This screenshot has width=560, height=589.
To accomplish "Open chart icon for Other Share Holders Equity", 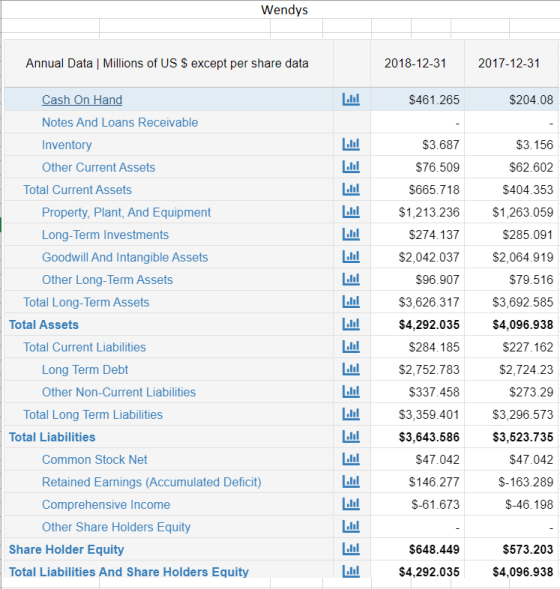I will point(351,527).
